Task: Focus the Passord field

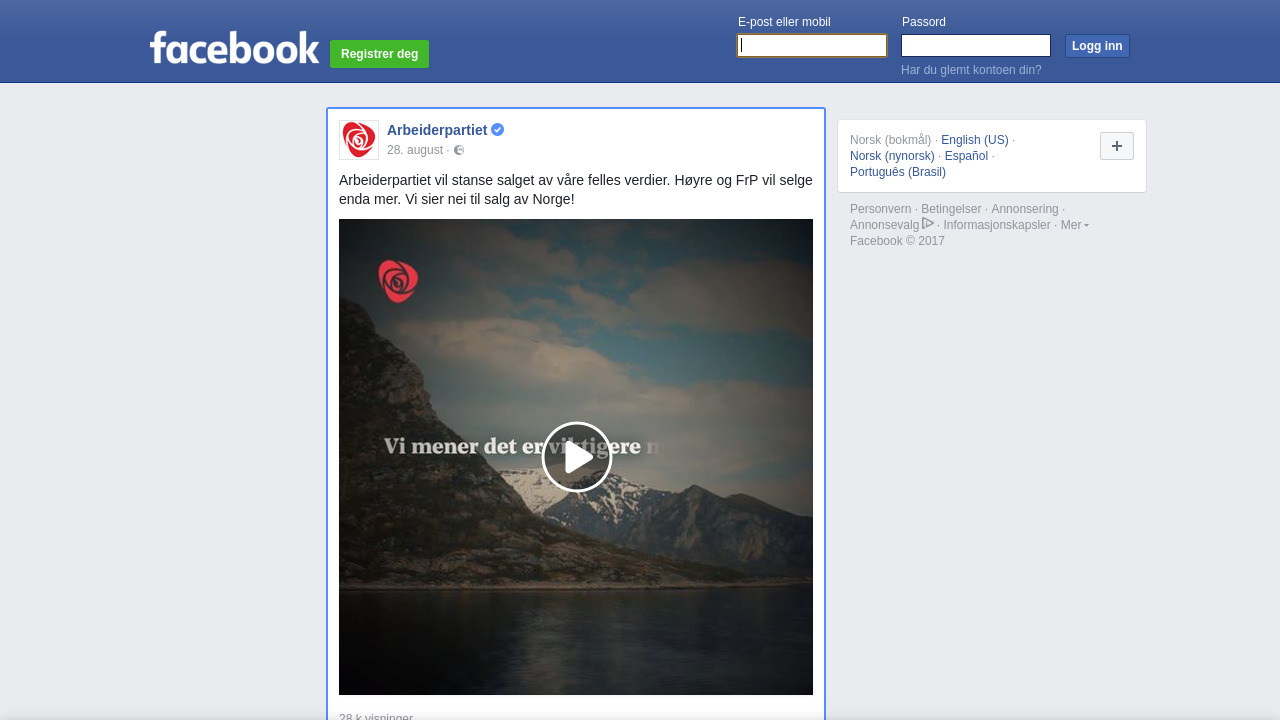Action: 976,45
